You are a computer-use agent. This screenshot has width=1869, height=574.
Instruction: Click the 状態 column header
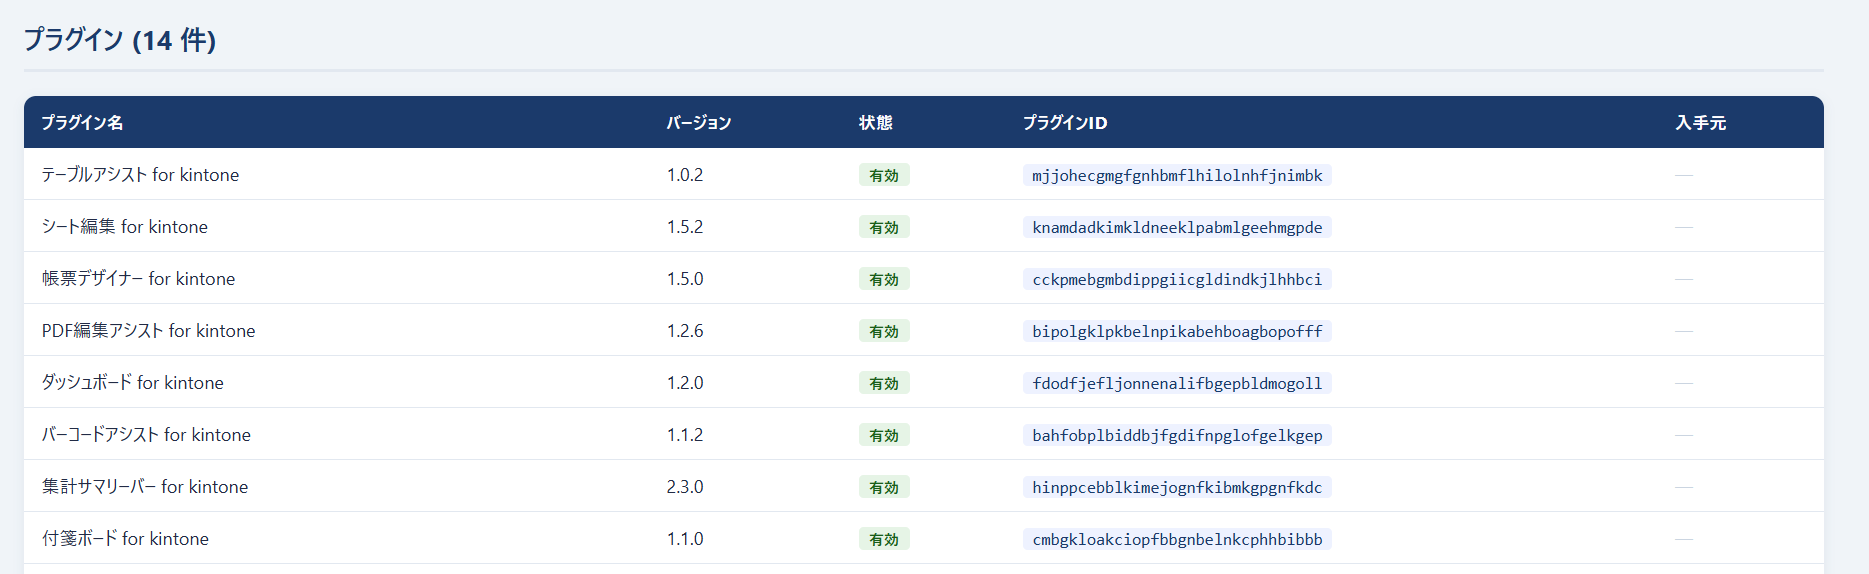(x=875, y=122)
